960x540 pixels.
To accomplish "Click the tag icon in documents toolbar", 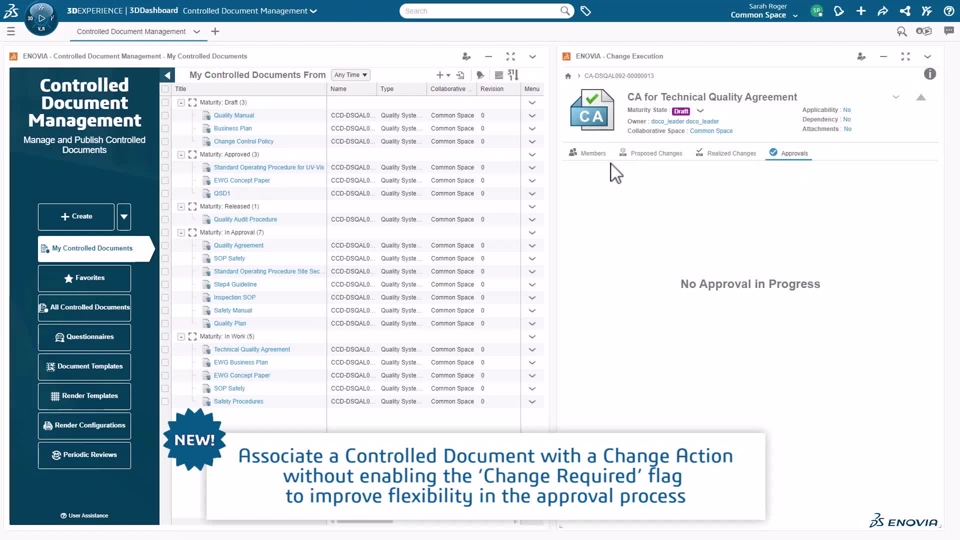I will pos(481,75).
